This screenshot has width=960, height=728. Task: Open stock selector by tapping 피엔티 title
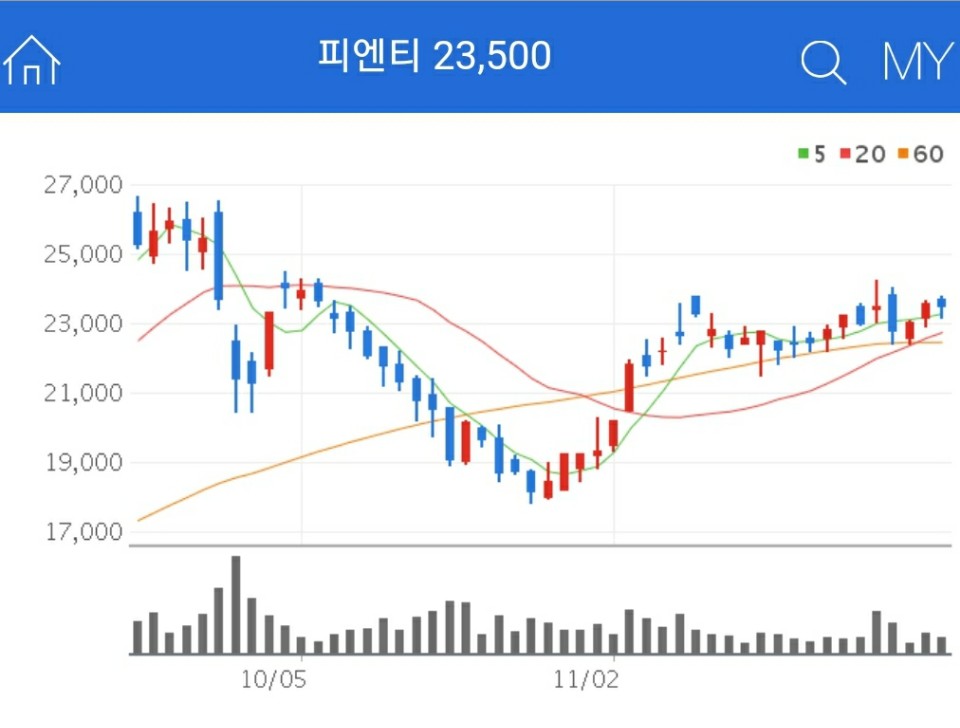434,57
